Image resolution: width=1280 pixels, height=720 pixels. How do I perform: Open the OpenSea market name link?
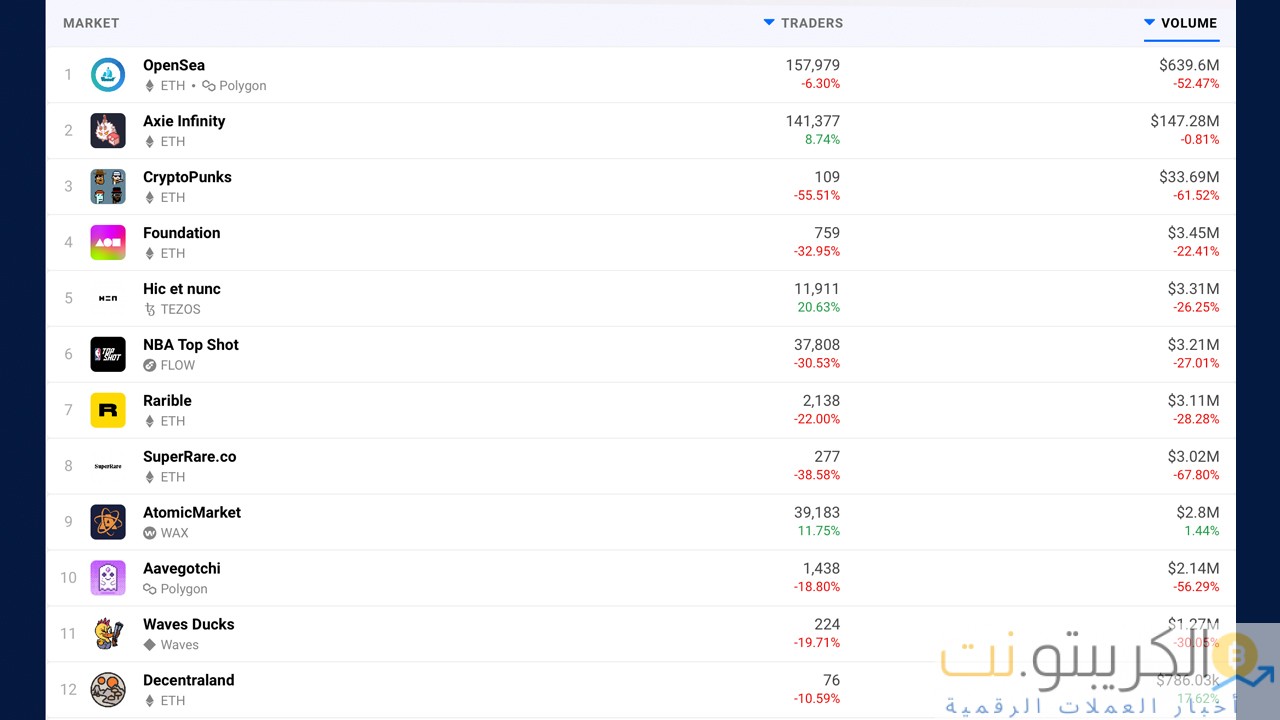pos(174,65)
